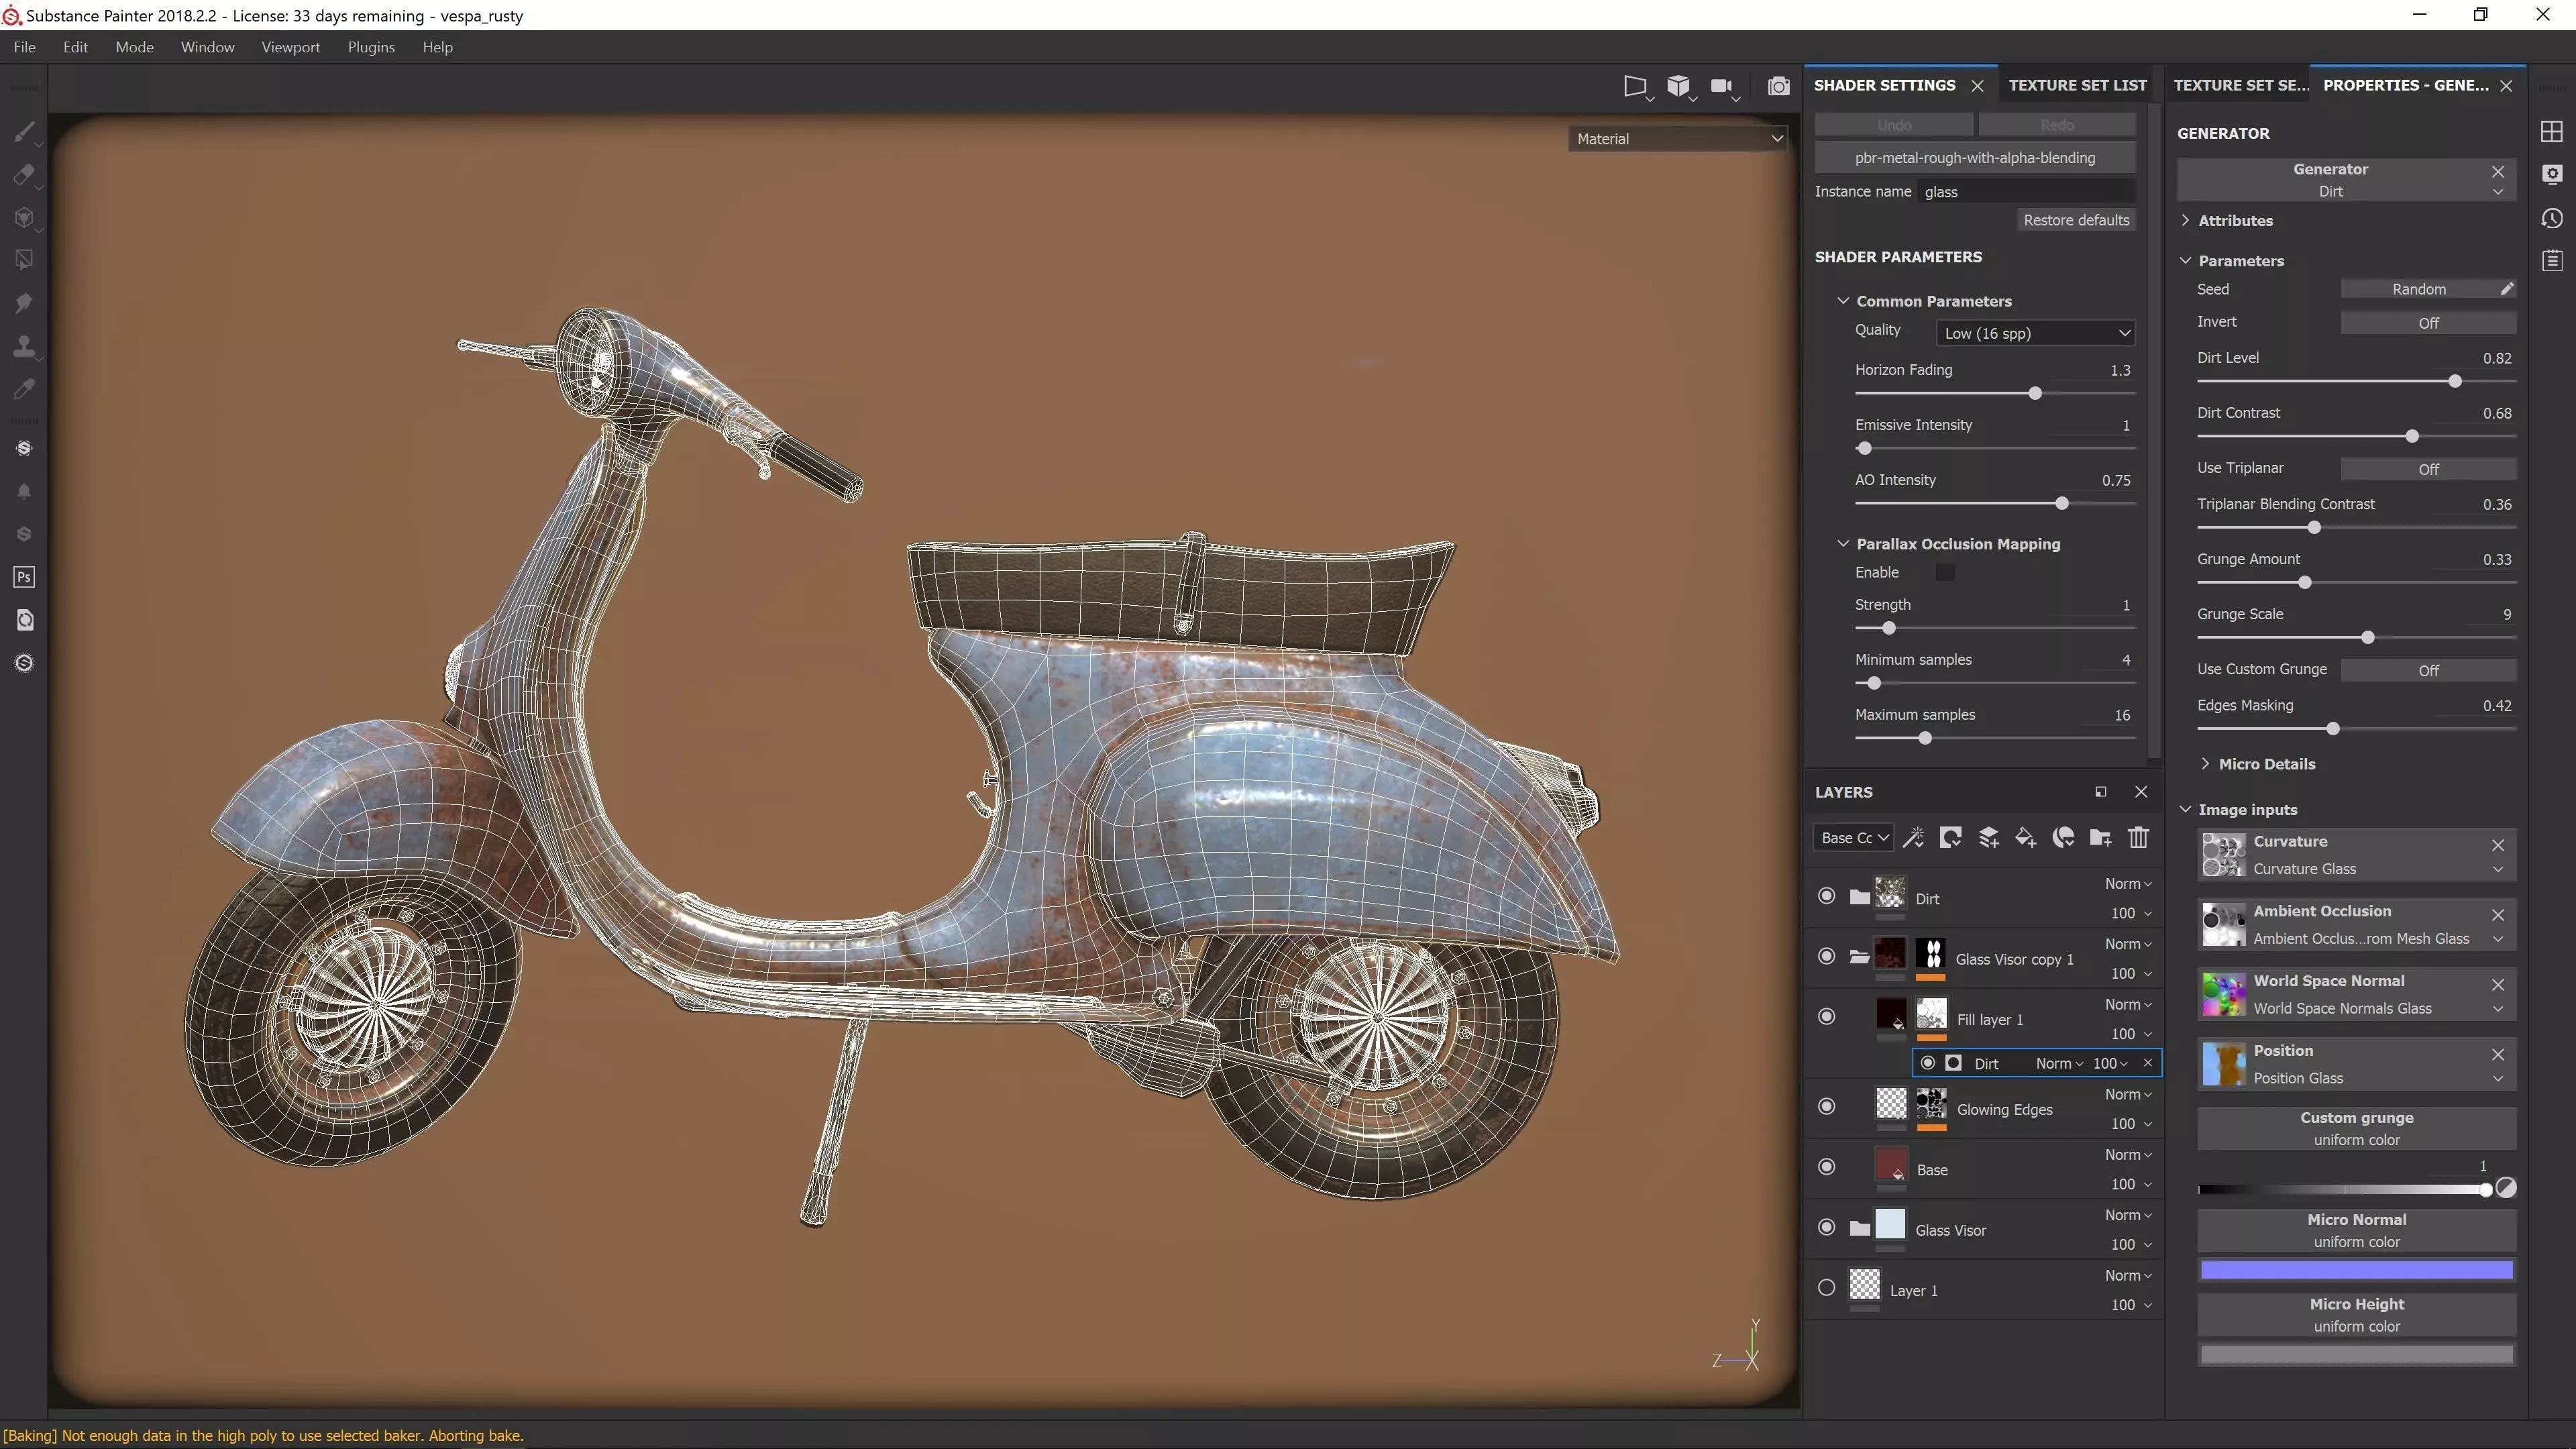Hide the Base layer

(1826, 1166)
